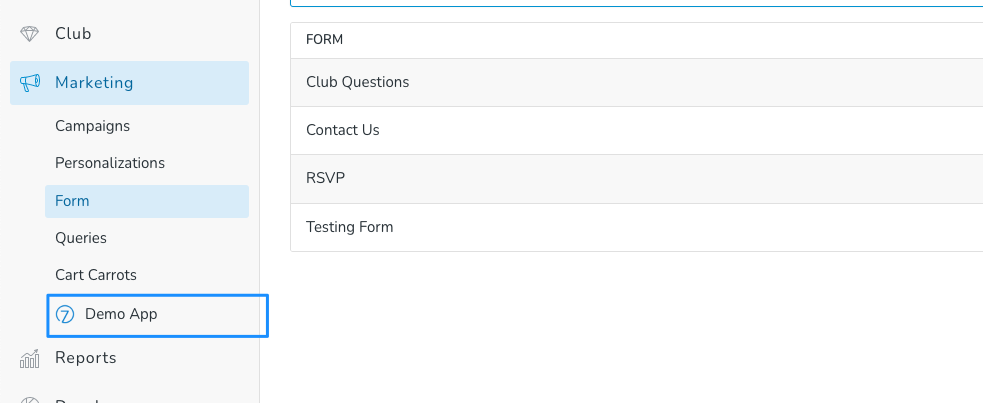Open the Testing Form entry
The width and height of the screenshot is (983, 403).
click(636, 228)
